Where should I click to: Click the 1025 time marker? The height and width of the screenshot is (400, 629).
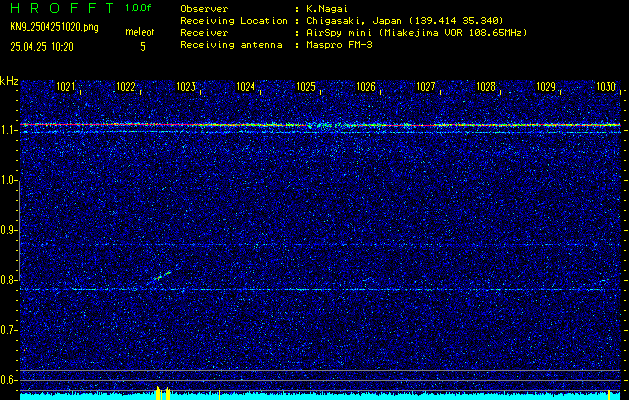pos(306,87)
